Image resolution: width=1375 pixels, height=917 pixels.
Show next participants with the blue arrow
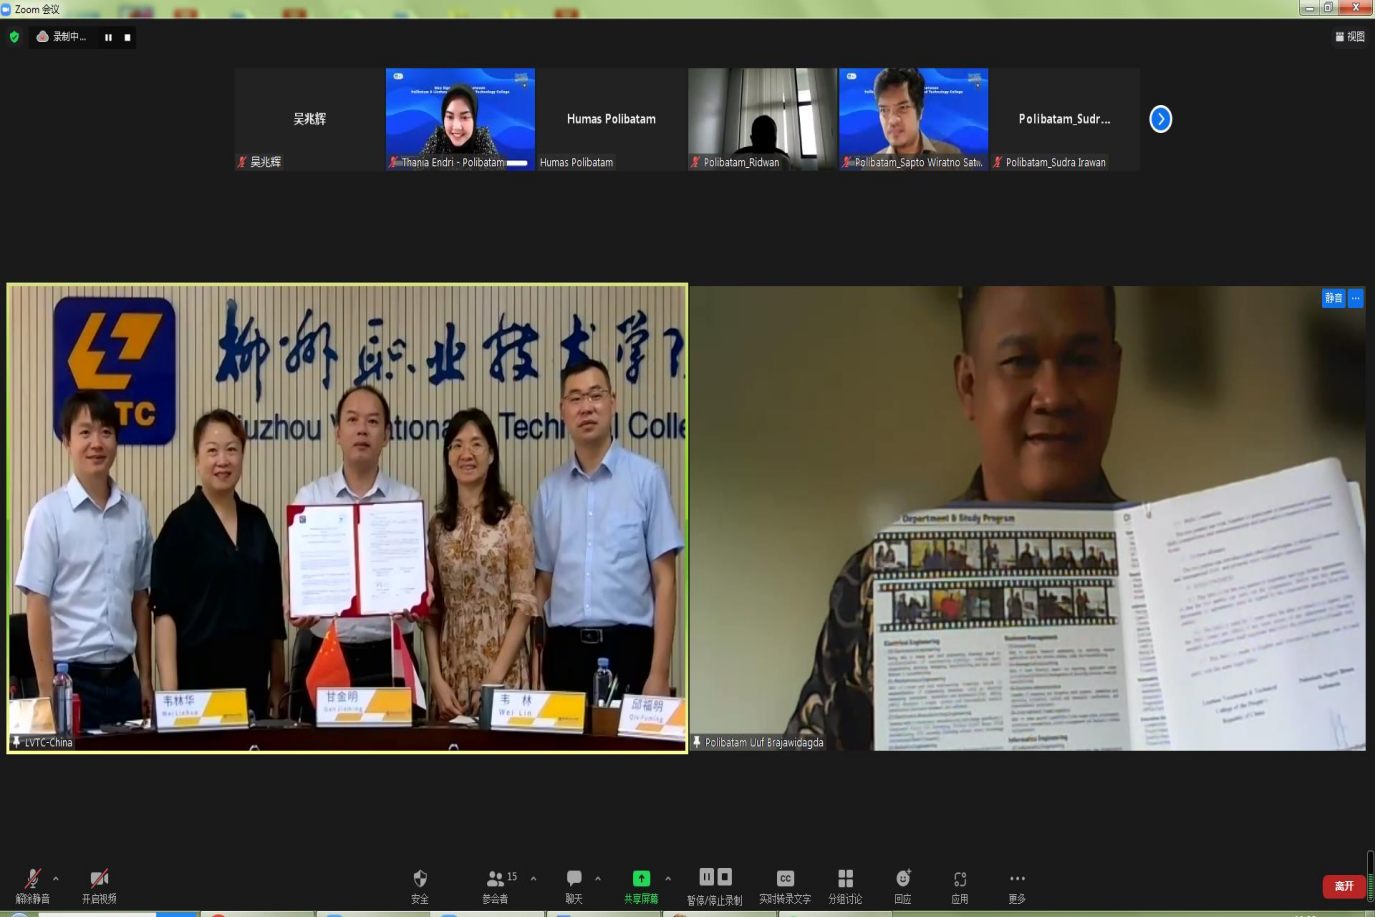coord(1160,119)
